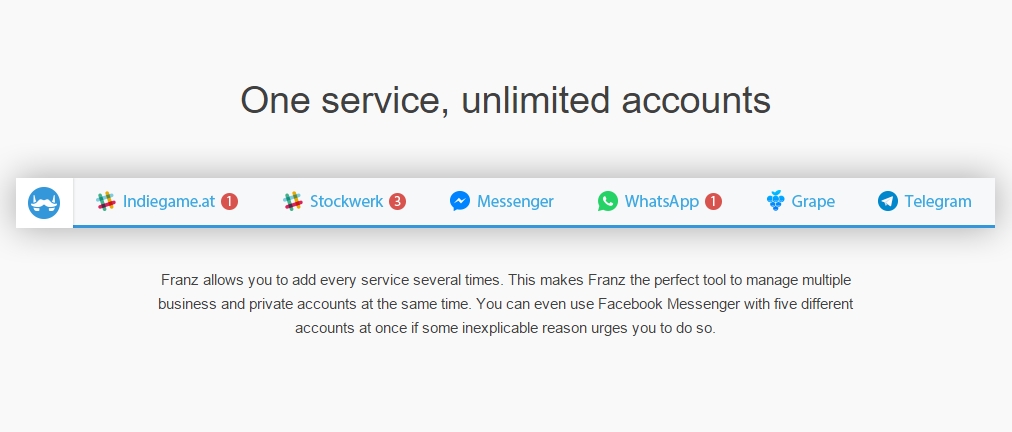The image size is (1012, 432).
Task: Click the green WhatsApp phone icon
Action: (607, 201)
